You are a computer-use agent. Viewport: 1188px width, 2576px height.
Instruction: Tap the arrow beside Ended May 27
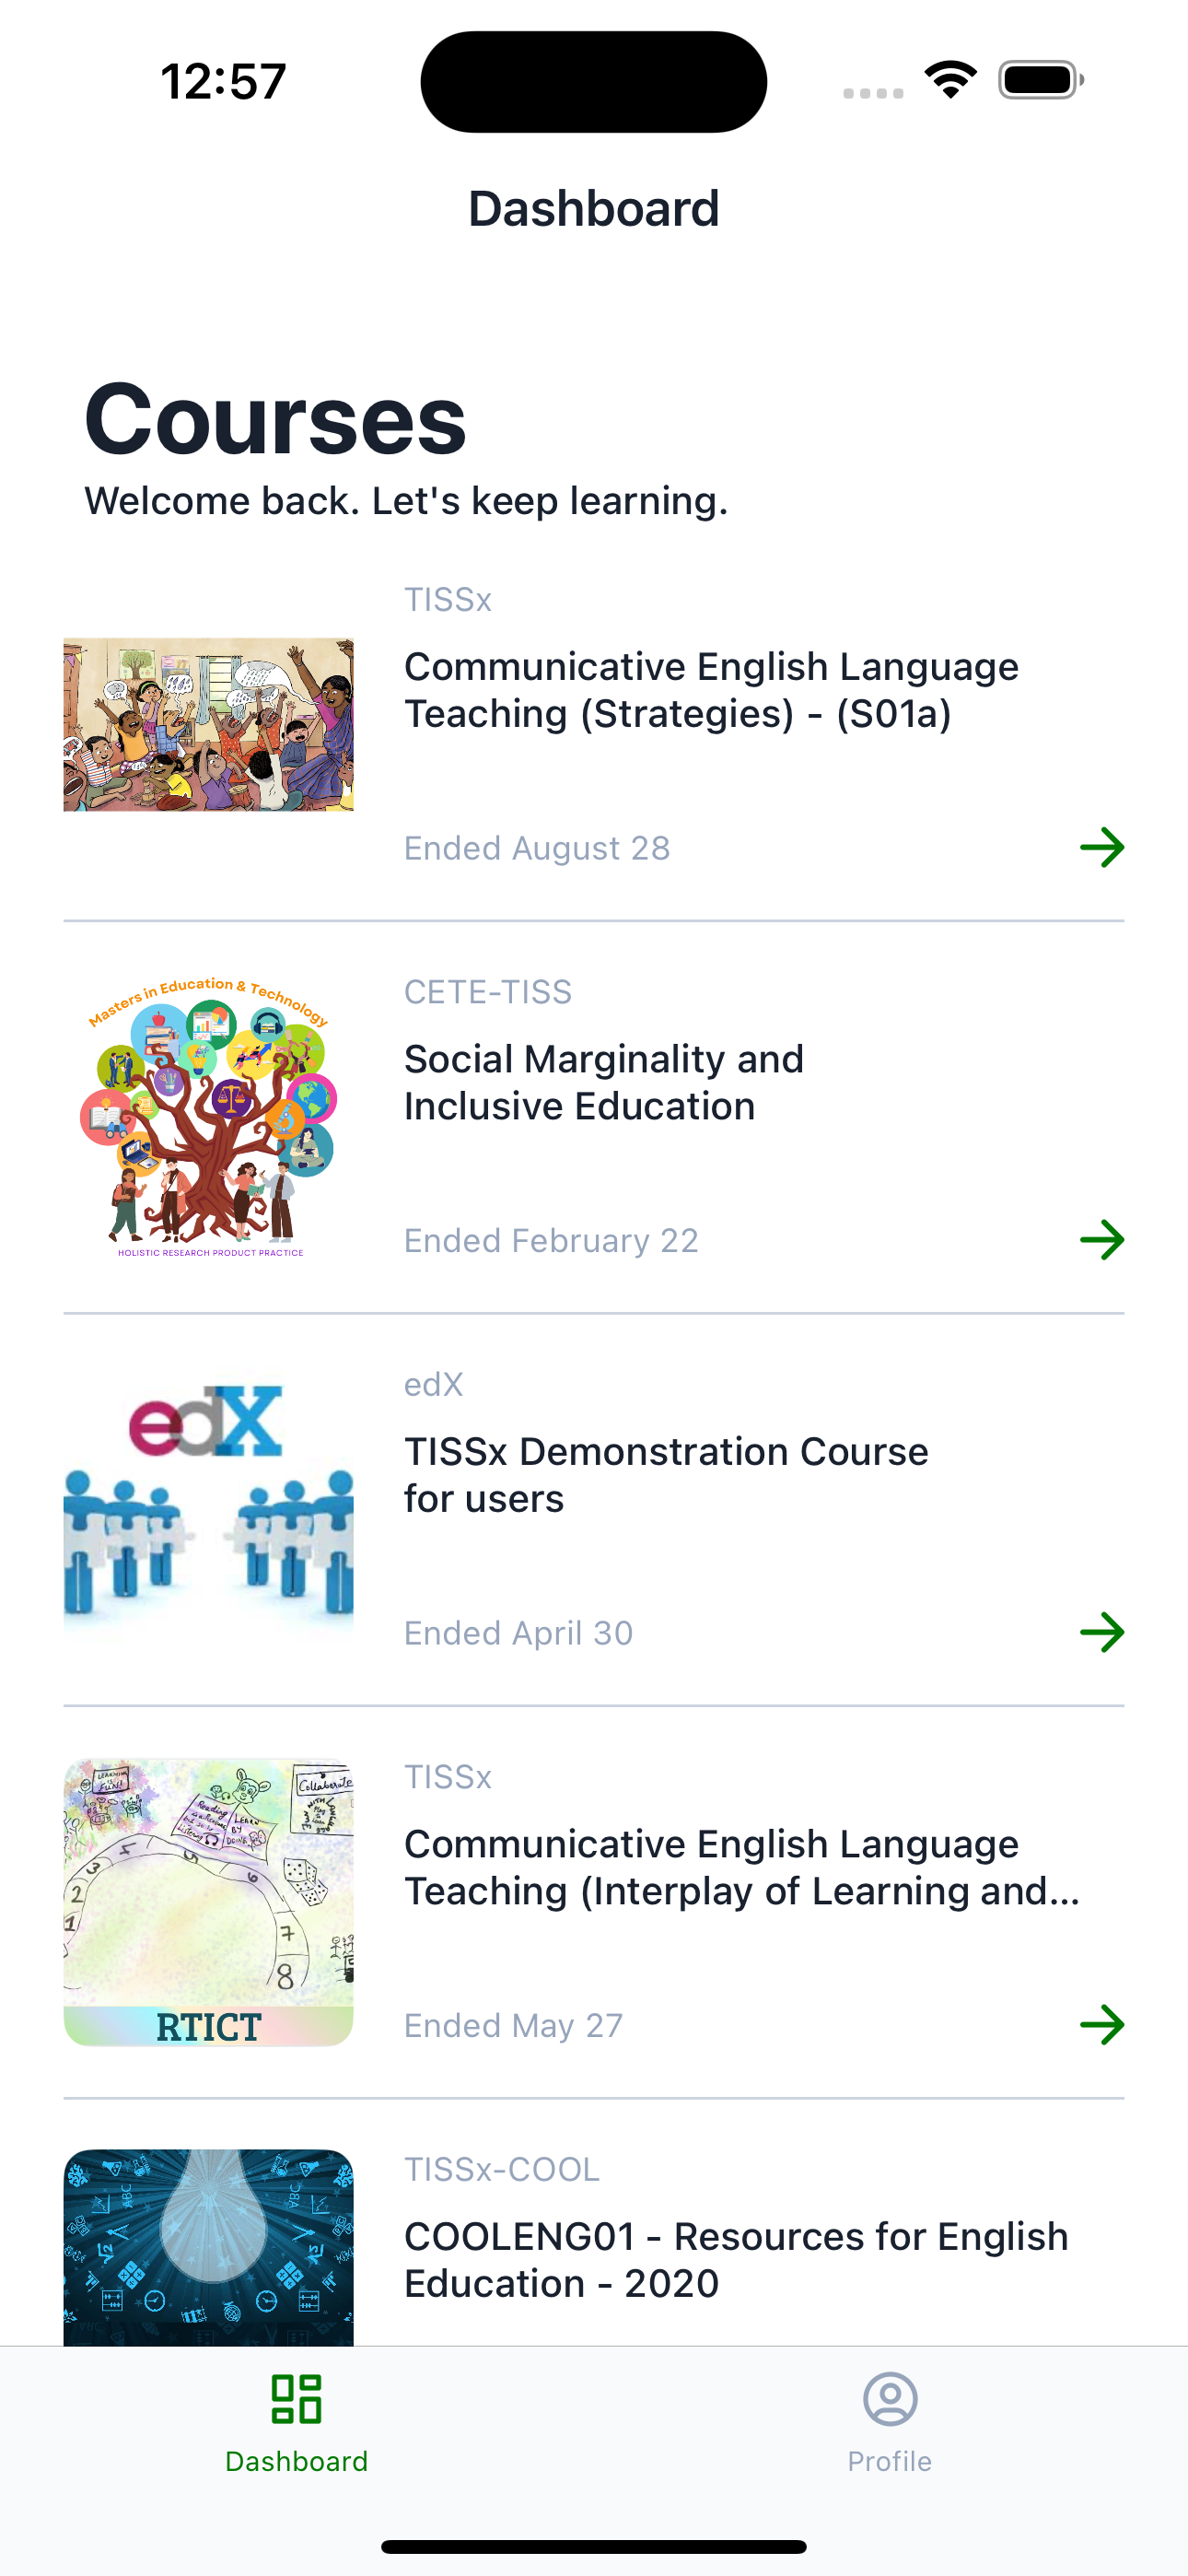[x=1102, y=2024]
